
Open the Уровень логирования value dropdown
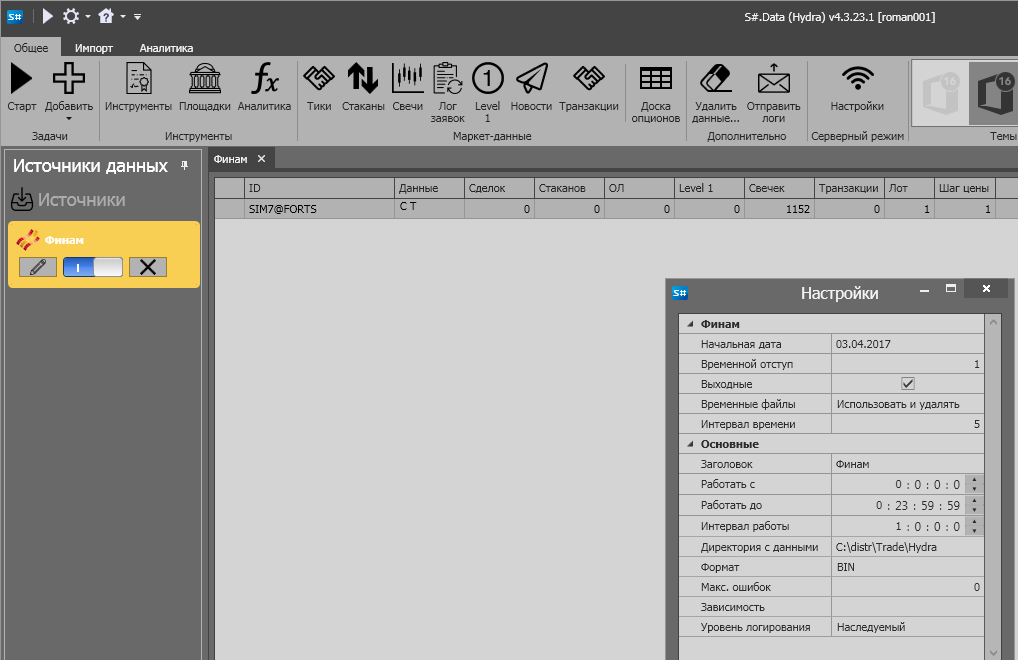click(908, 627)
